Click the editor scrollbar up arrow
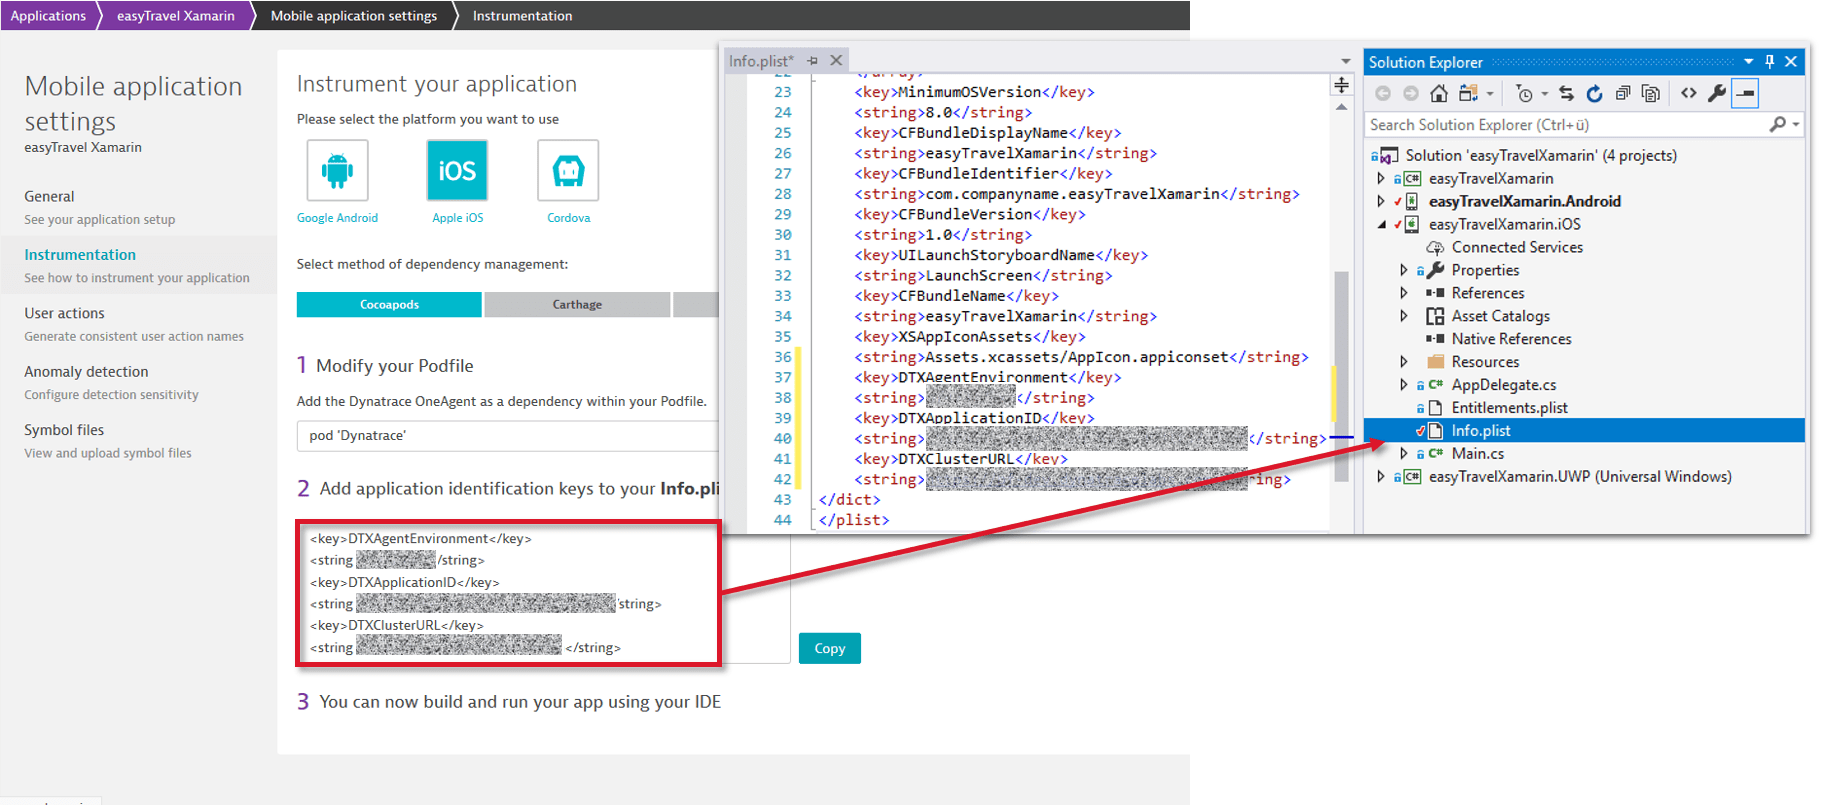The image size is (1830, 805). coord(1341,107)
